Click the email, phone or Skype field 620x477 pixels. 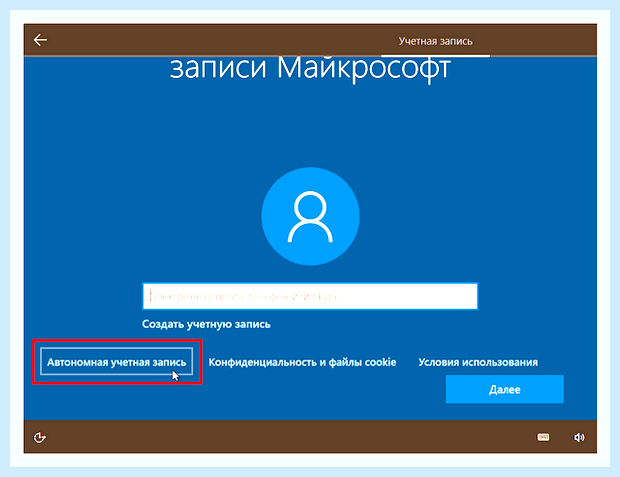(x=310, y=296)
